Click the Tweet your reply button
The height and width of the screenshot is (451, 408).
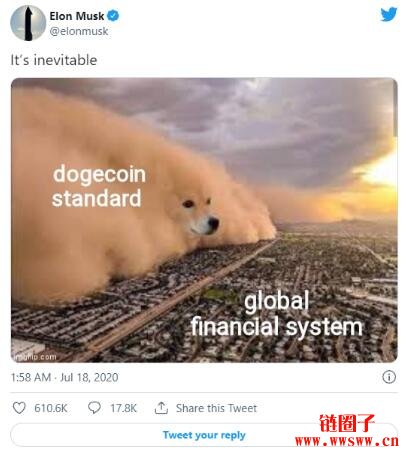204,435
